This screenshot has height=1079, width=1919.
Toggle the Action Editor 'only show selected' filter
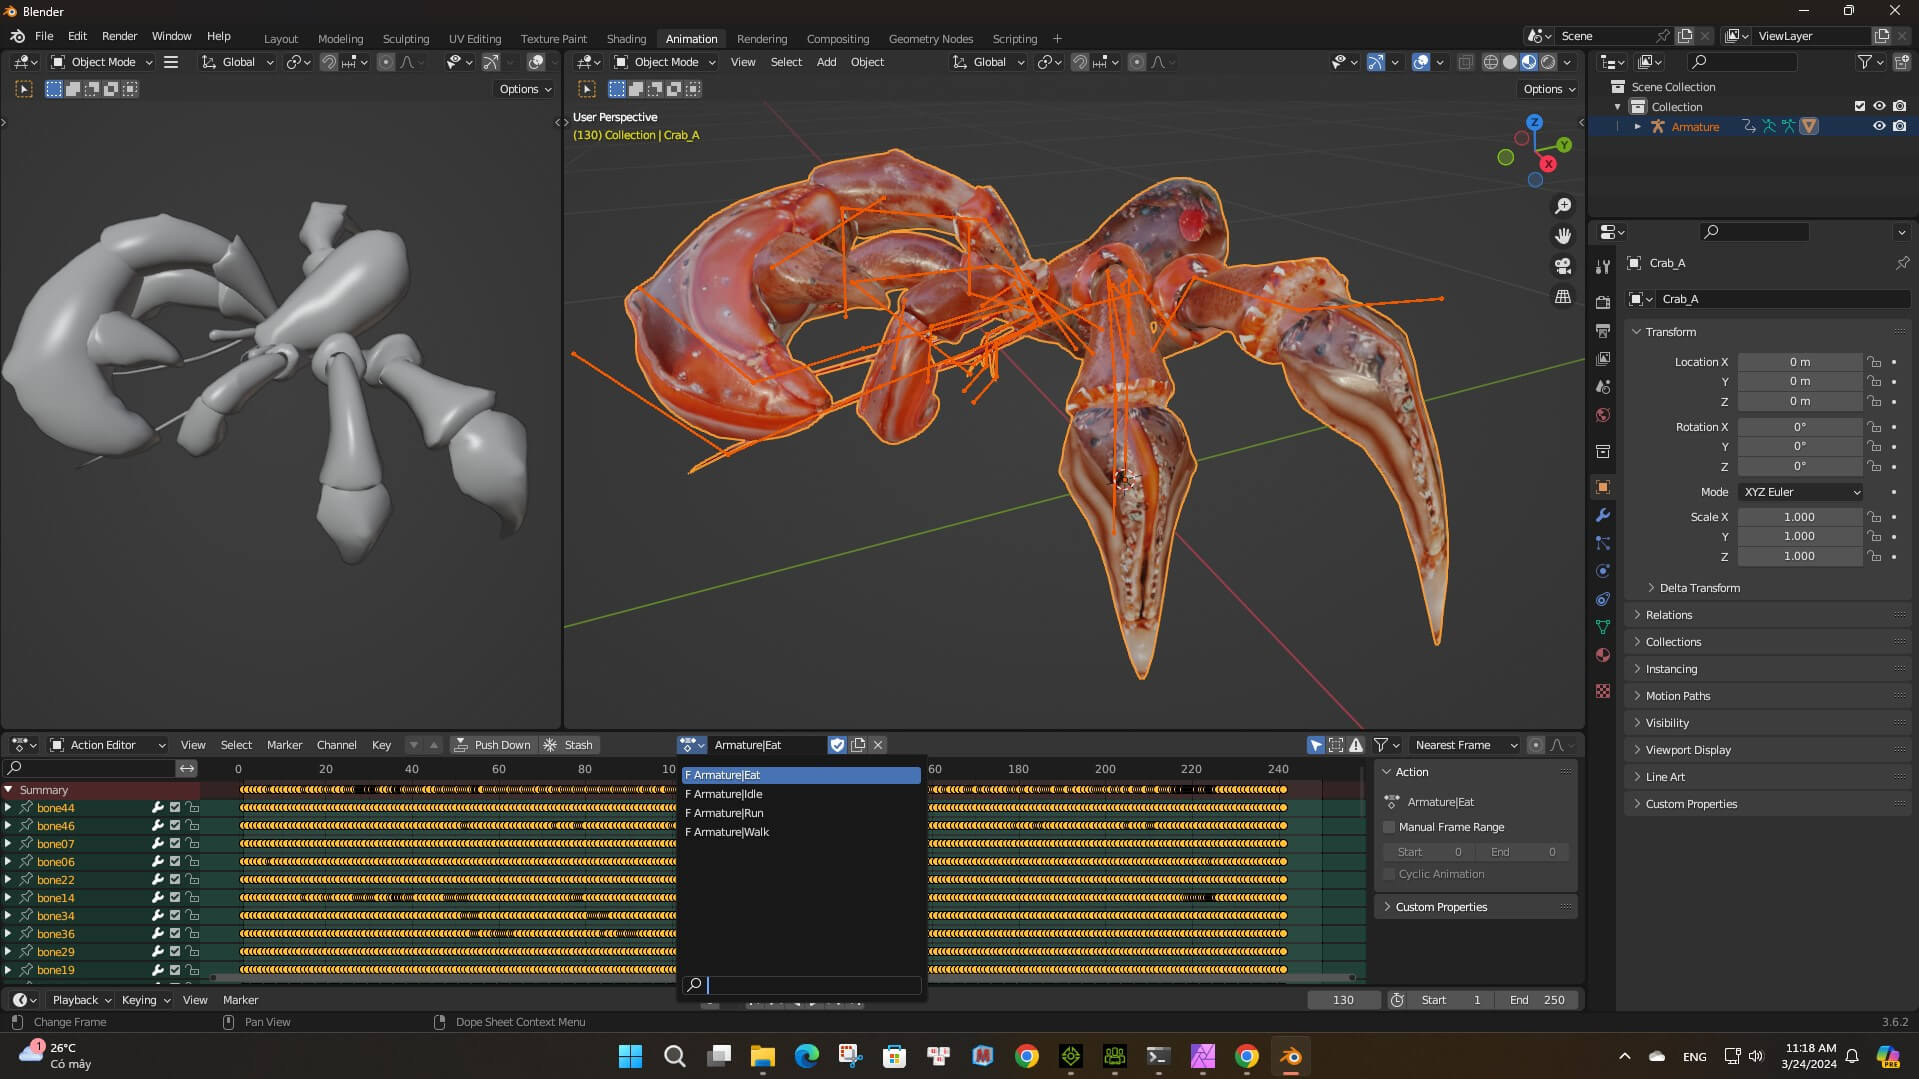coord(1316,745)
